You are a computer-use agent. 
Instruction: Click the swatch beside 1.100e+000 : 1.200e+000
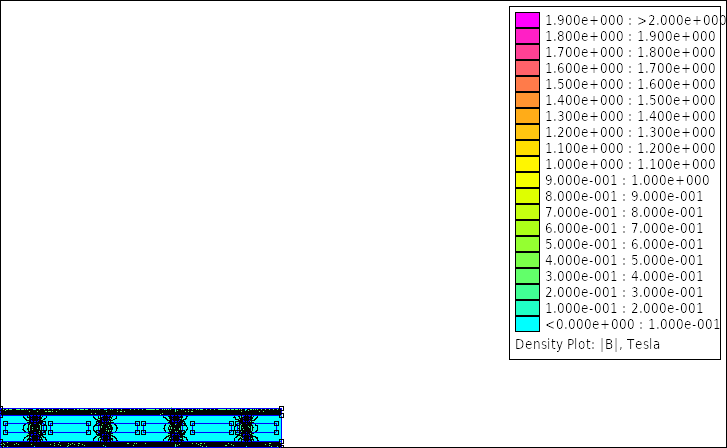click(528, 148)
